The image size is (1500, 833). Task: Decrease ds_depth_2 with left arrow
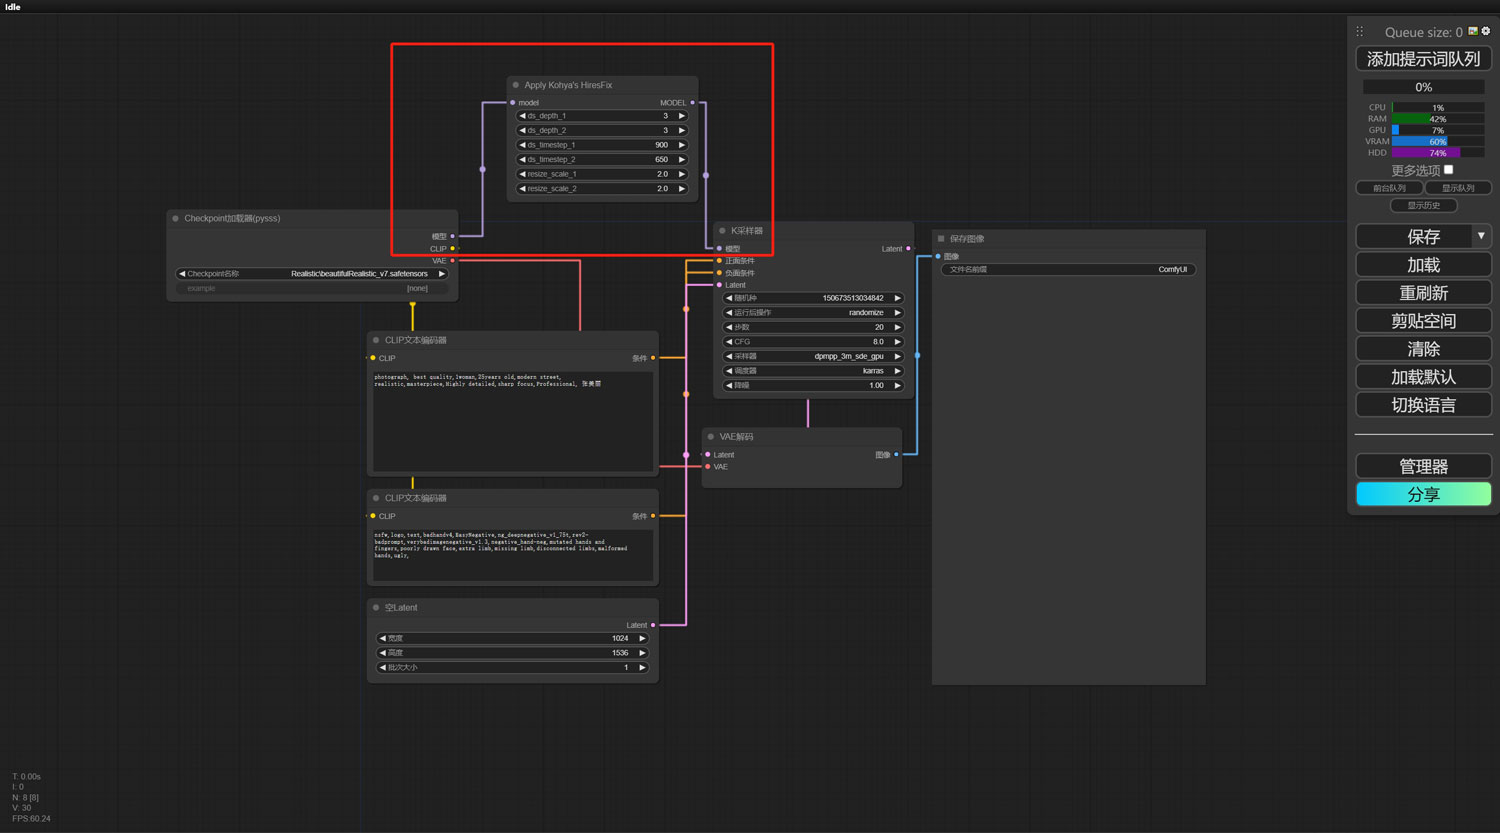(522, 131)
